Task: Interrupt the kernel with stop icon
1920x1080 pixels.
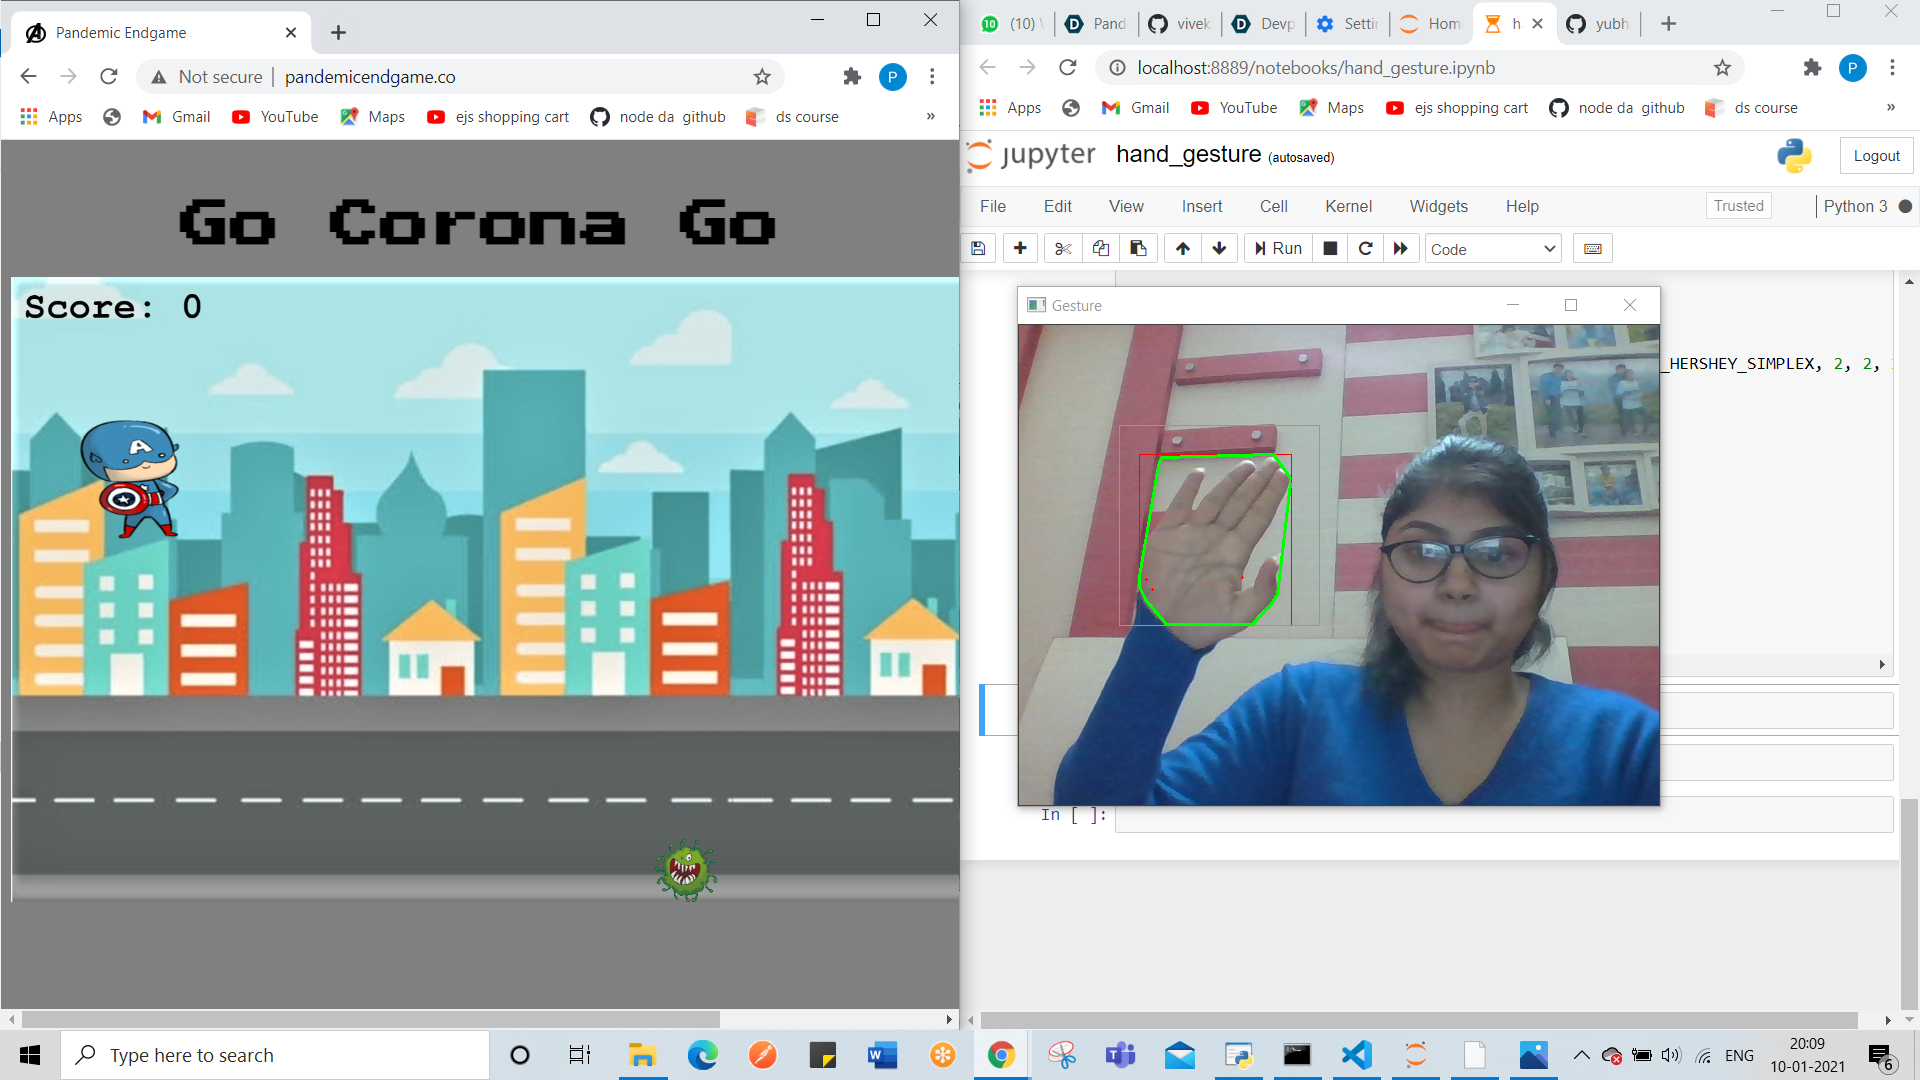Action: 1330,249
